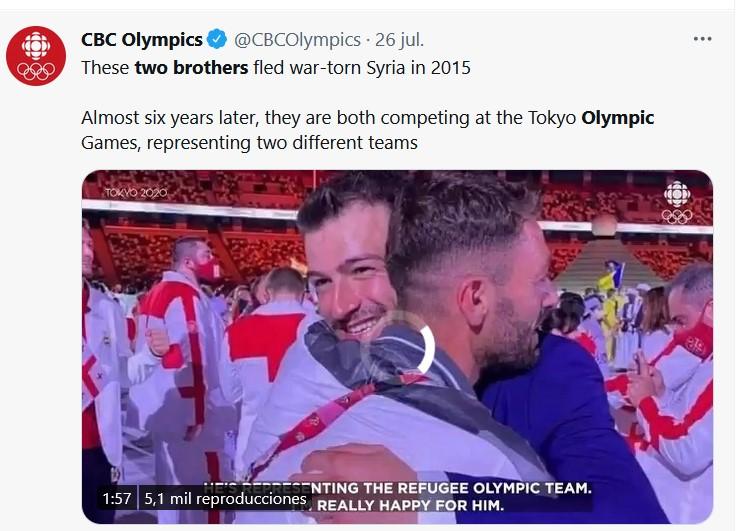The image size is (740, 531).
Task: Open the CBC Olympics profile avatar
Action: tap(36, 56)
